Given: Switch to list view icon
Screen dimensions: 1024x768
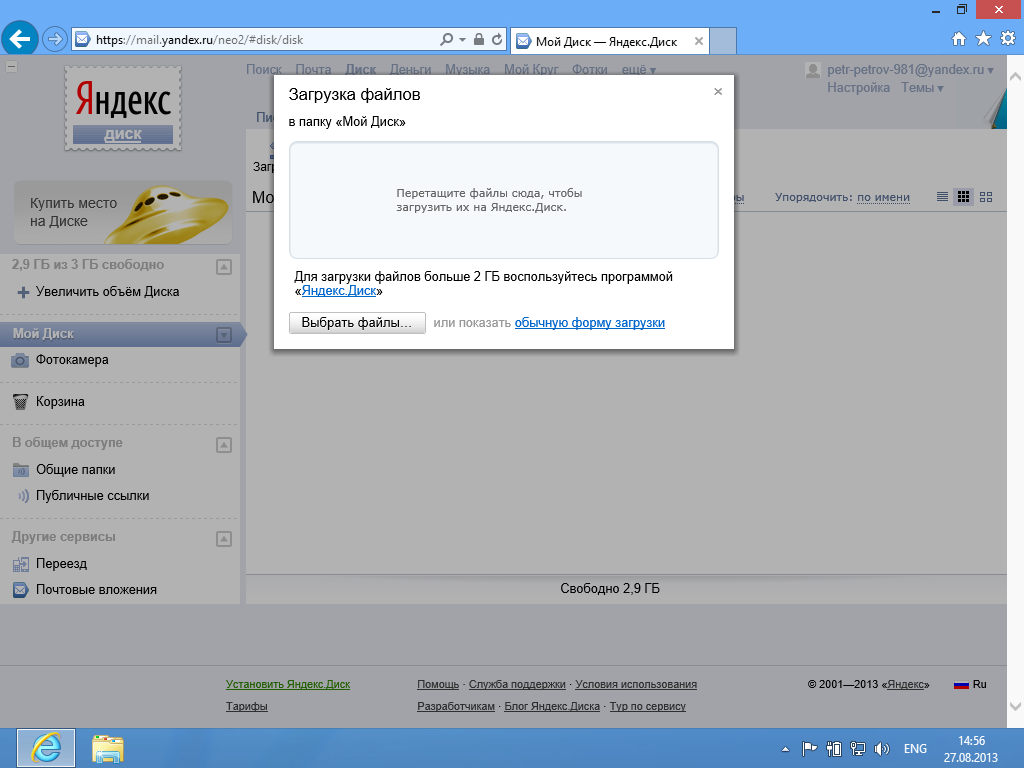Looking at the screenshot, I should [942, 197].
